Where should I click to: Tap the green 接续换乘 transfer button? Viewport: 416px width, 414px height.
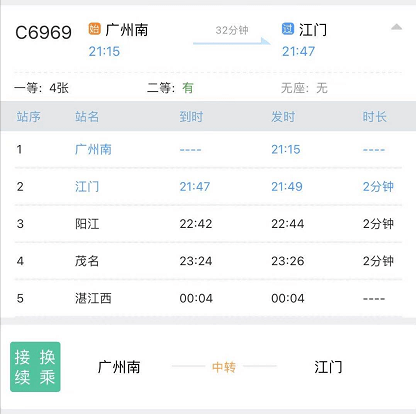click(x=35, y=367)
